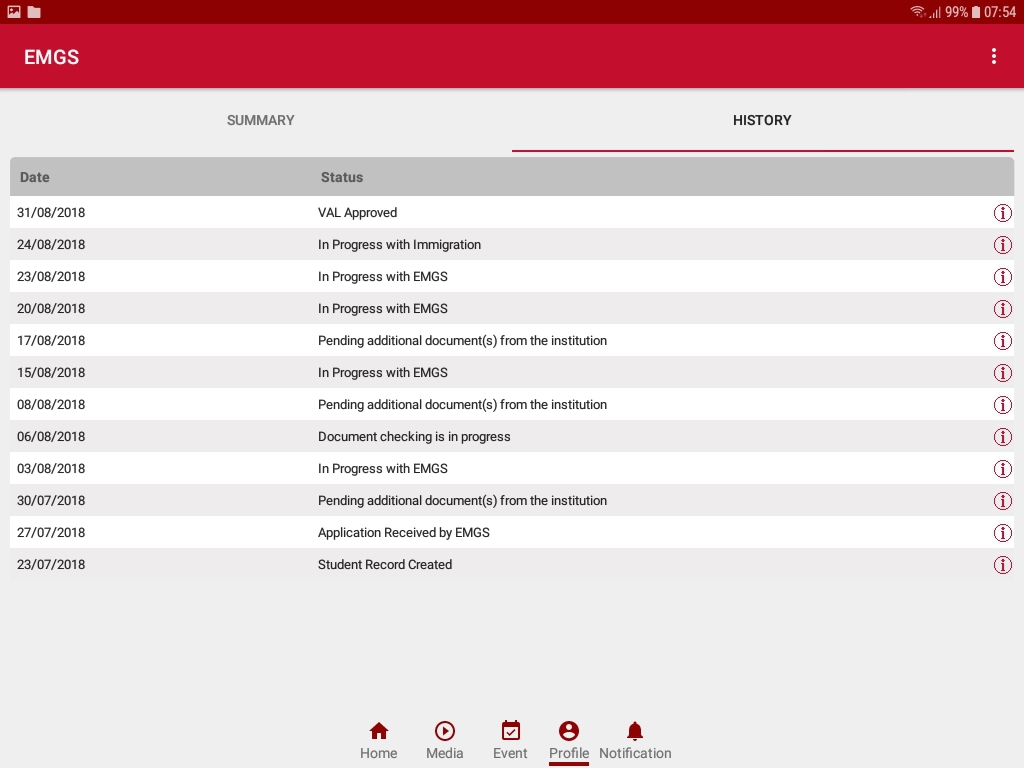Select the History tab

(x=762, y=120)
